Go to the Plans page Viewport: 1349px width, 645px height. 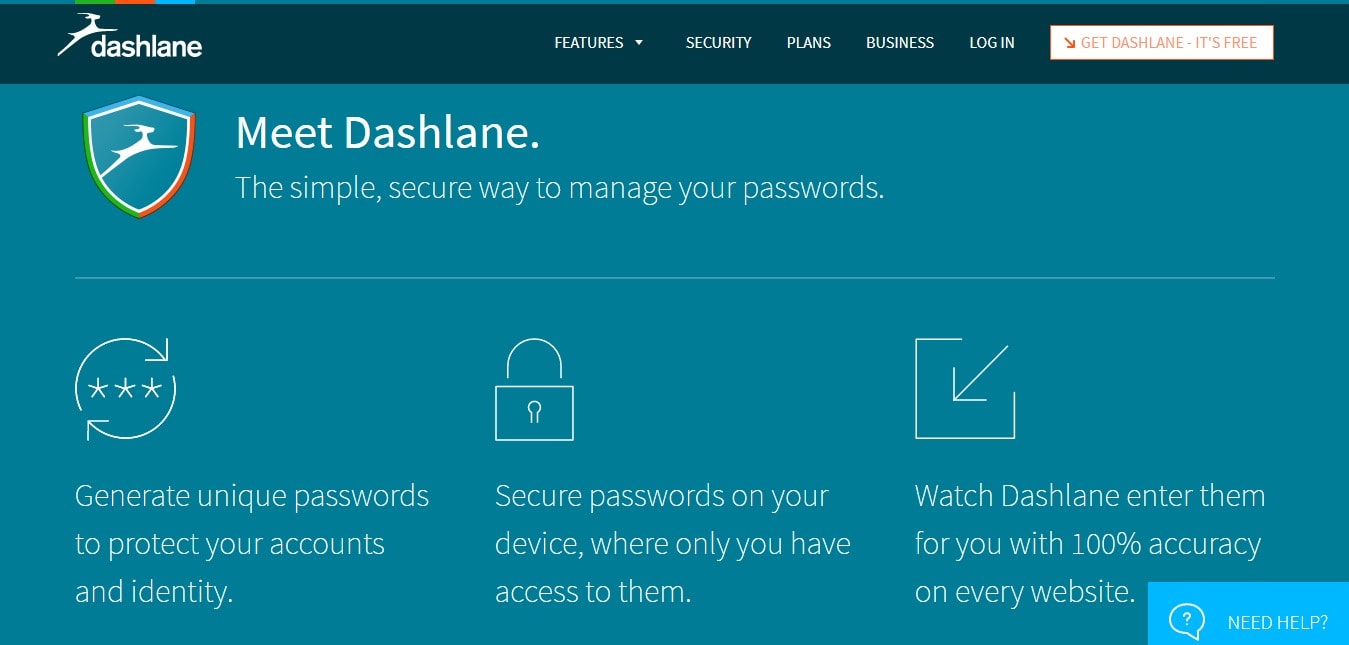(809, 43)
